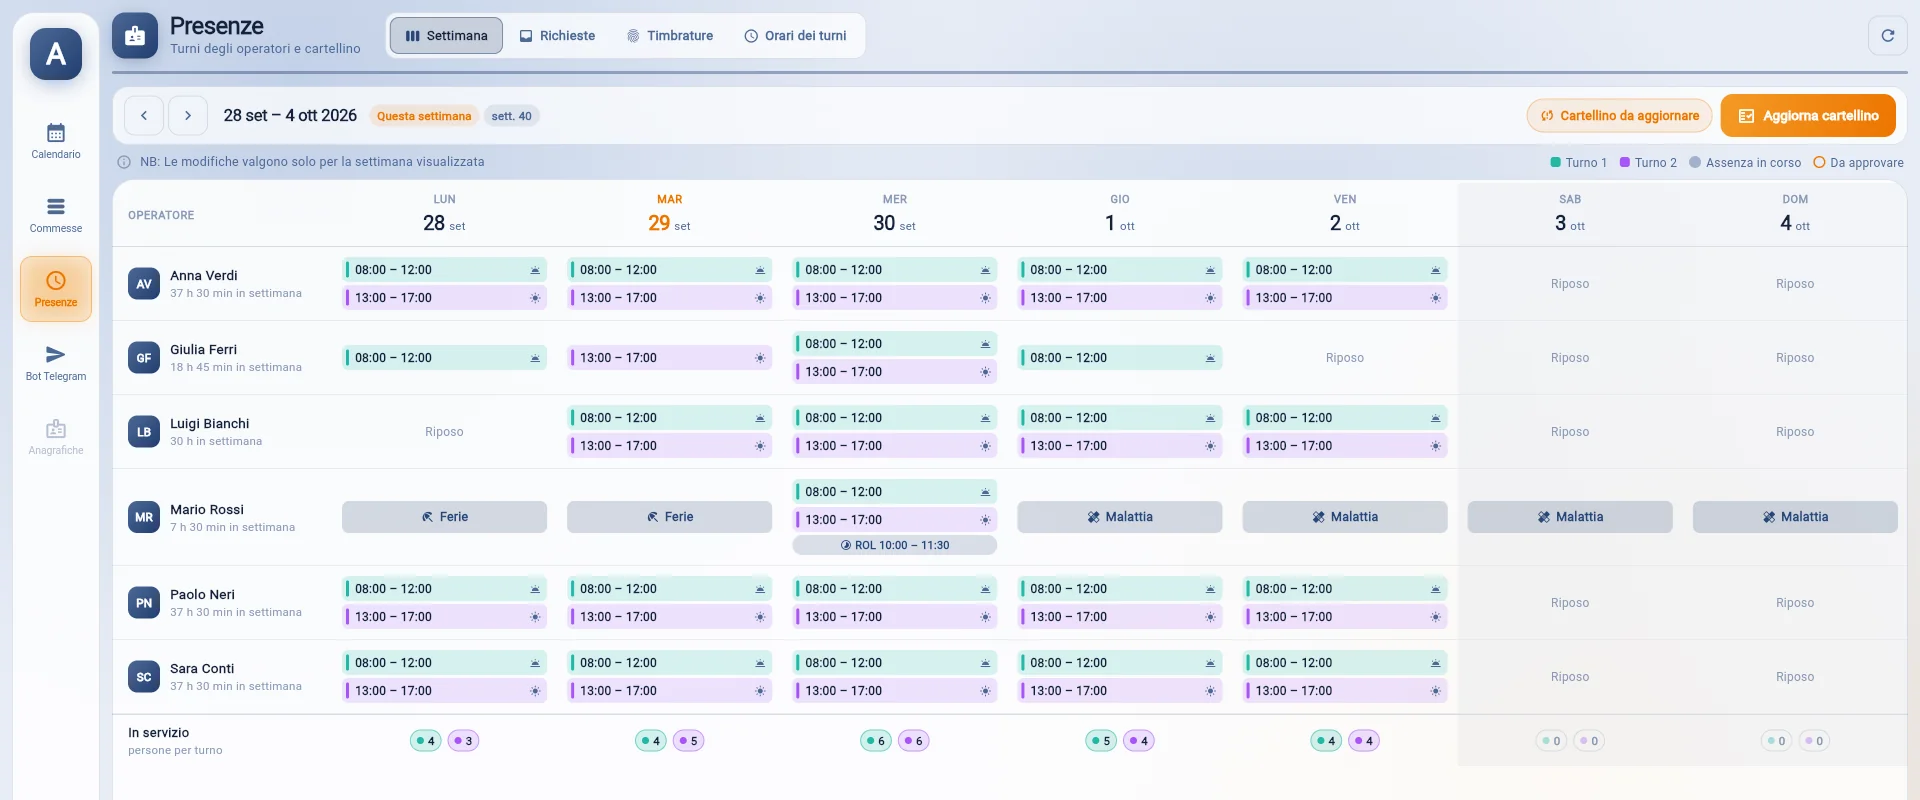Click the Turno 2 legend swatch
Viewport: 1920px width, 800px height.
click(1625, 162)
